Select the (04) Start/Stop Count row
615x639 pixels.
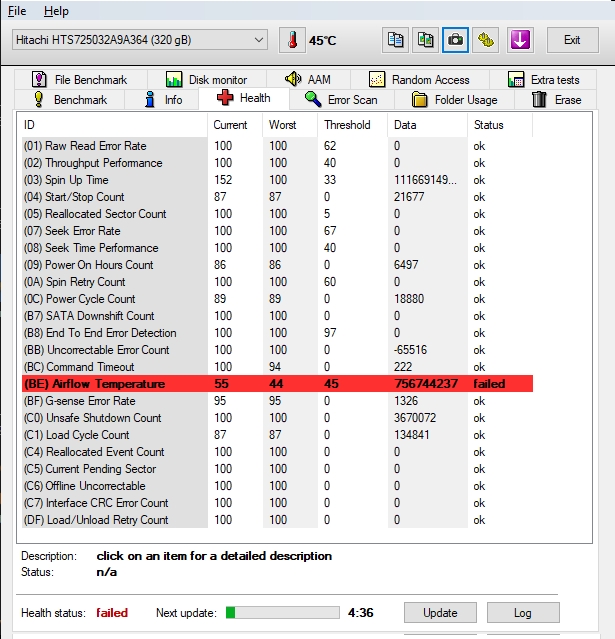(277, 197)
